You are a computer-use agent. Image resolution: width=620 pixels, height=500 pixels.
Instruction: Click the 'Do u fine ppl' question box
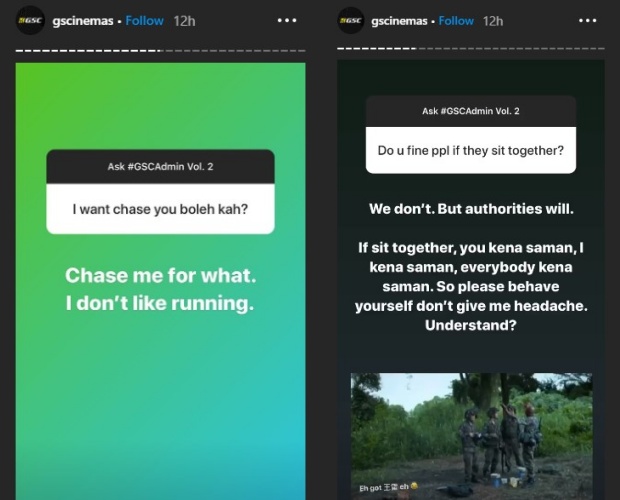click(x=470, y=151)
